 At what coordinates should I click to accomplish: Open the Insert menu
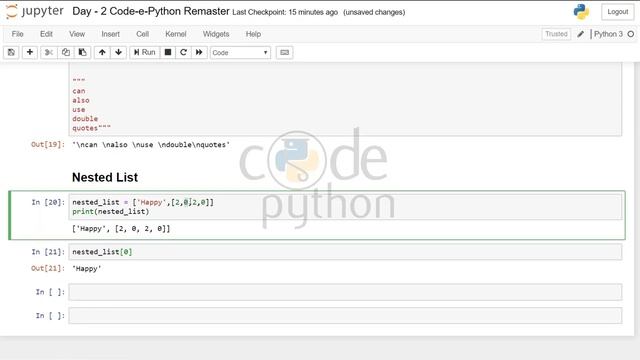point(111,34)
